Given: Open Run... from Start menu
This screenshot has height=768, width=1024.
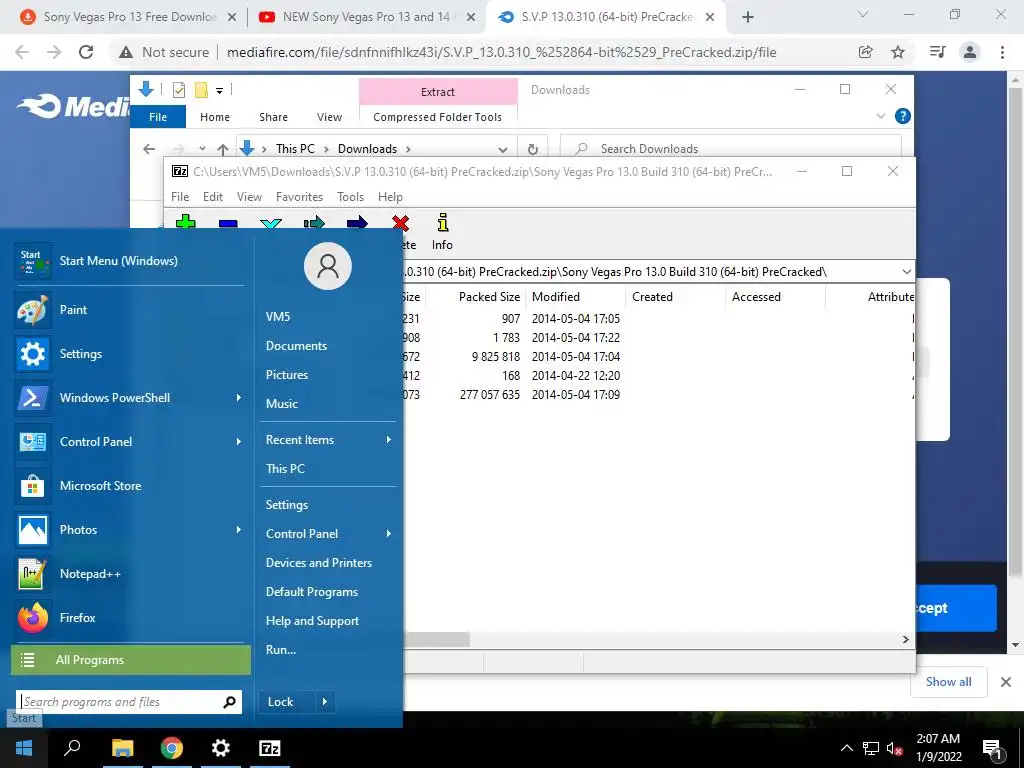Looking at the screenshot, I should pyautogui.click(x=281, y=650).
